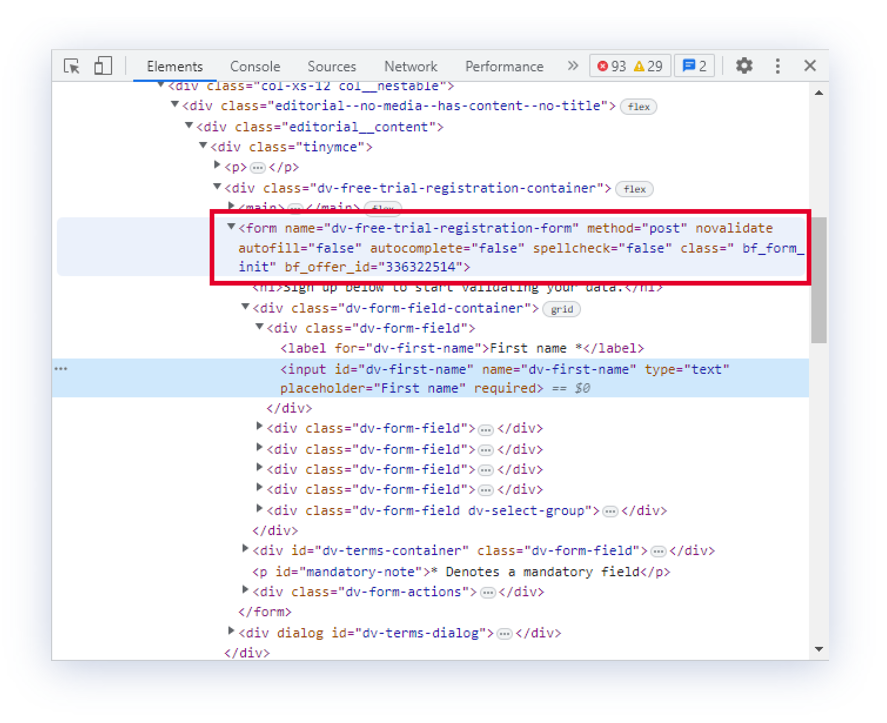Open the Sources tab
887x723 pixels.
click(332, 66)
